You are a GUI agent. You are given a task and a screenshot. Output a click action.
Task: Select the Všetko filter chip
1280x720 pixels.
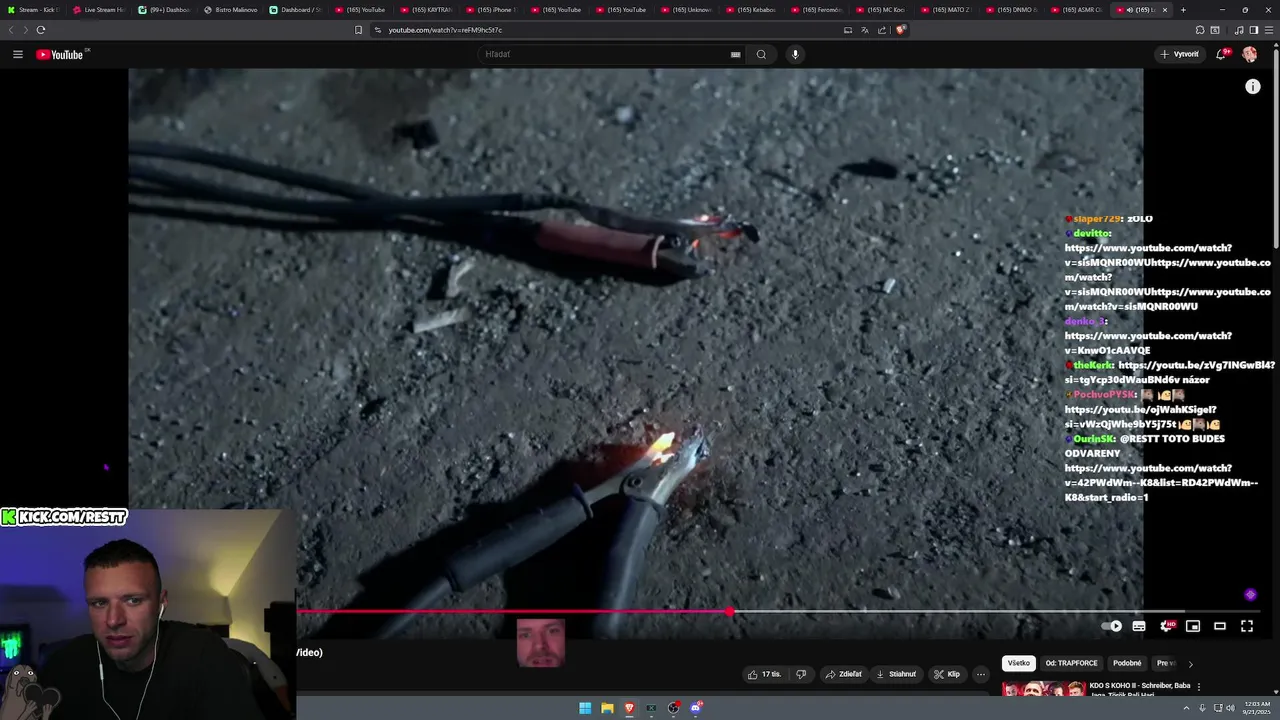(x=1018, y=663)
